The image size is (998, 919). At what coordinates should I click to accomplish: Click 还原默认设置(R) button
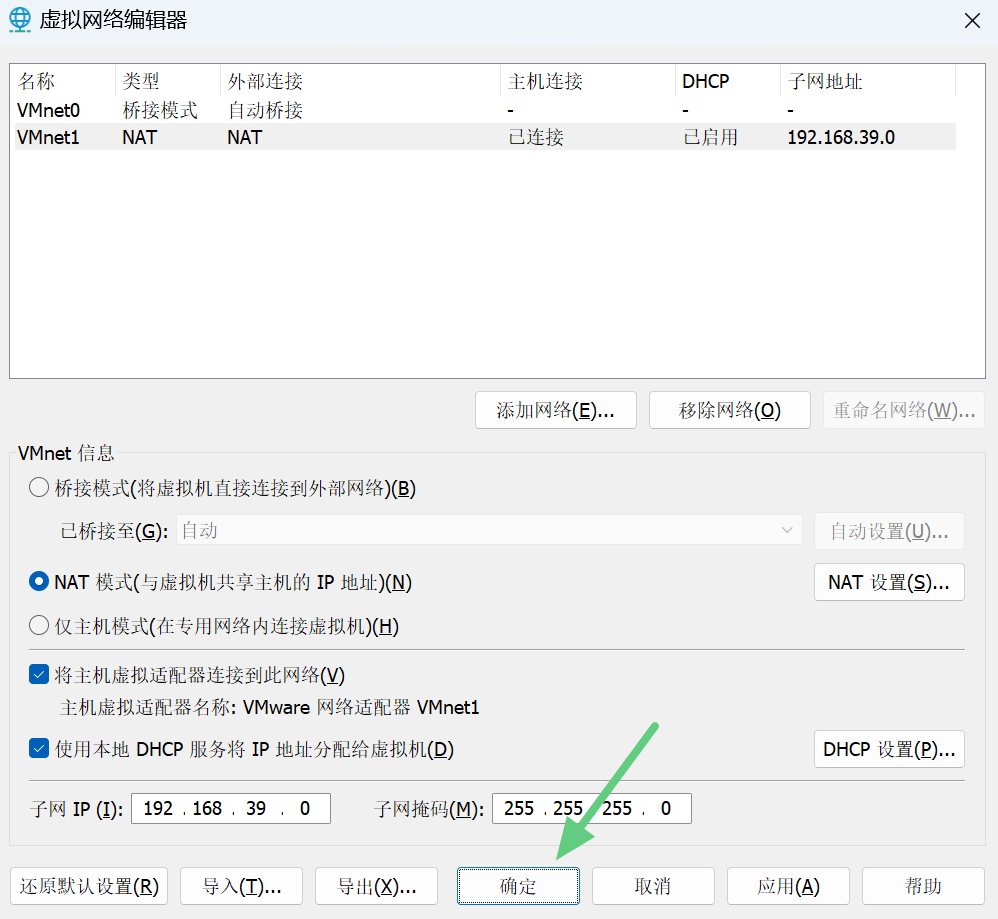(89, 886)
